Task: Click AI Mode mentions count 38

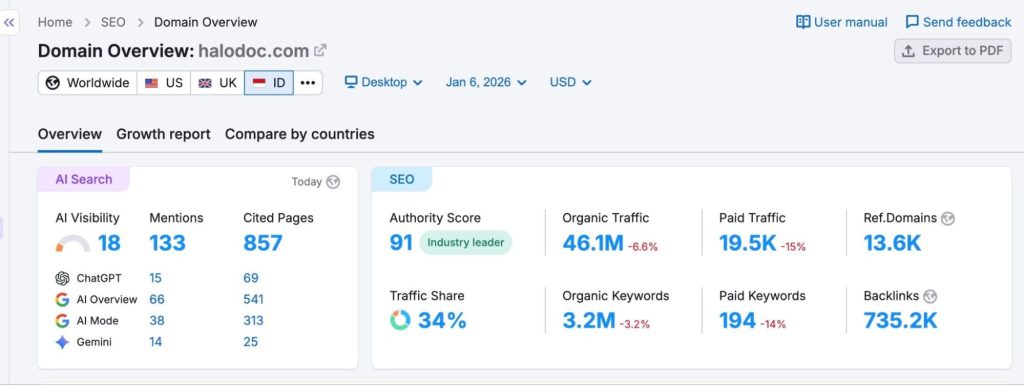Action: click(x=157, y=321)
